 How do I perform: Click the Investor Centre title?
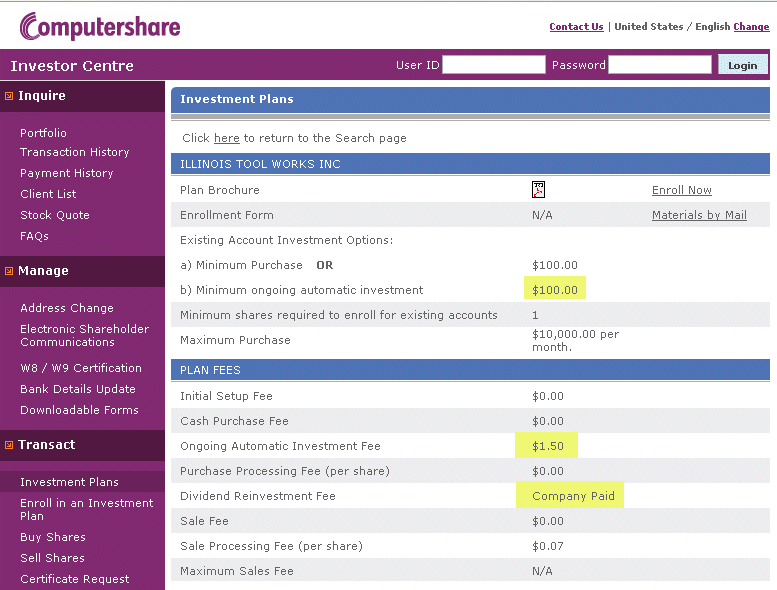72,65
